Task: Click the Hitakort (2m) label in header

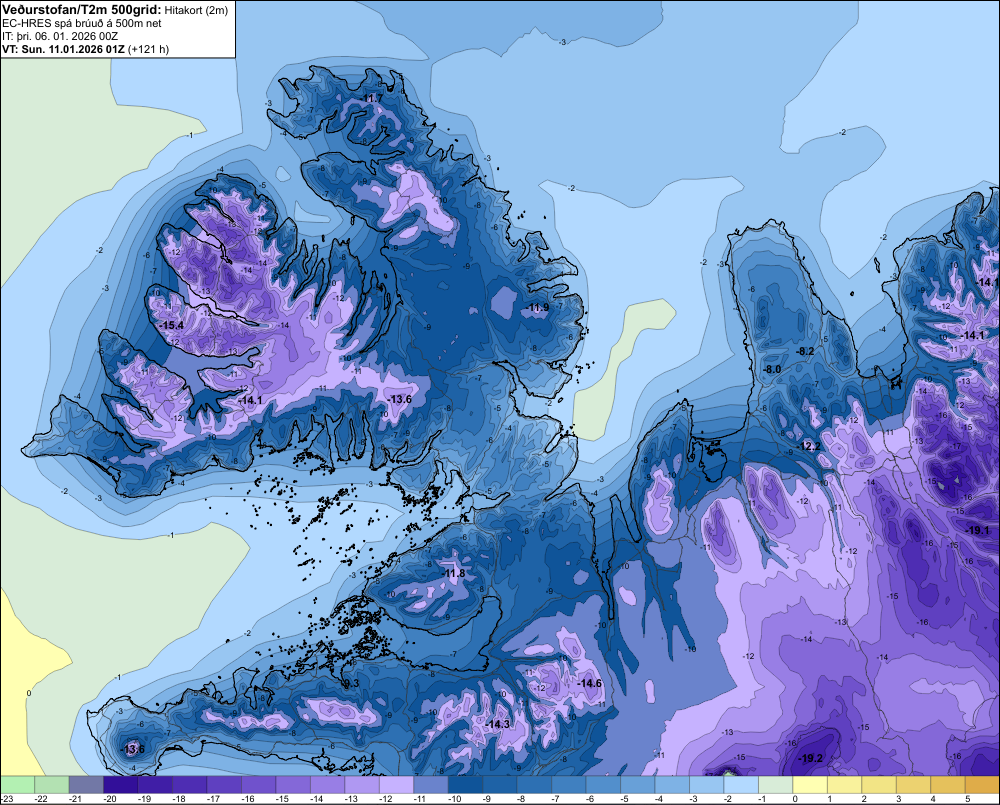Action: pyautogui.click(x=196, y=10)
